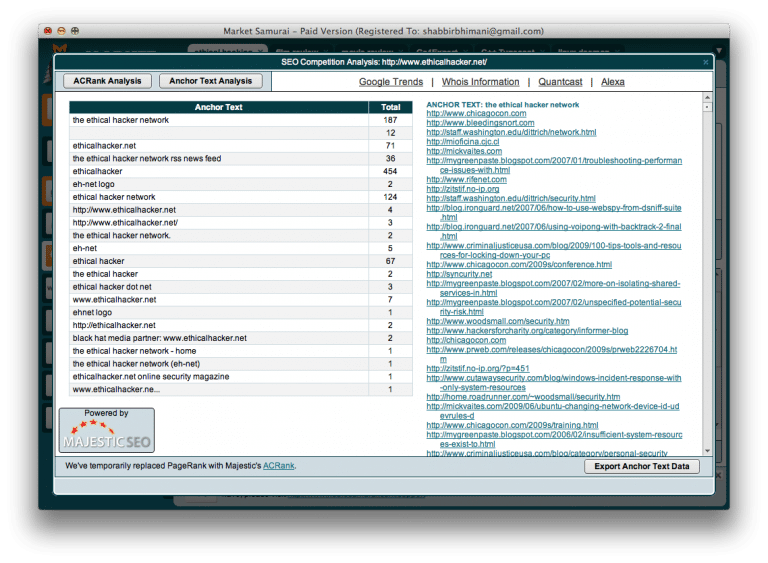This screenshot has width=768, height=563.
Task: Select the 'eh-net' anchor row
Action: tap(240, 248)
